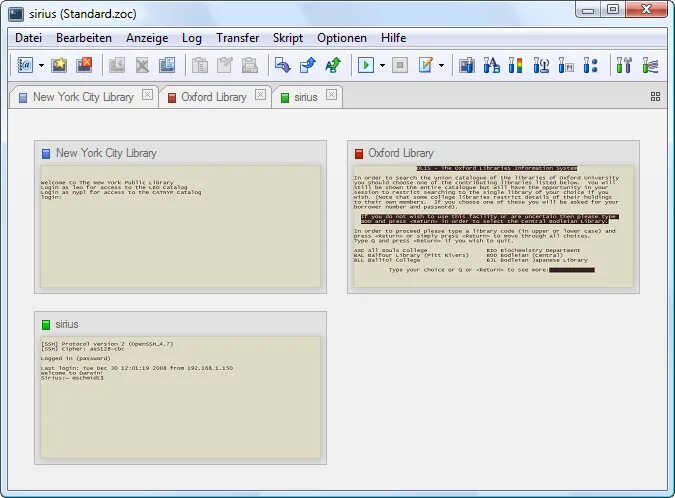Click the grayed stop script button
The height and width of the screenshot is (498, 675).
[x=400, y=65]
